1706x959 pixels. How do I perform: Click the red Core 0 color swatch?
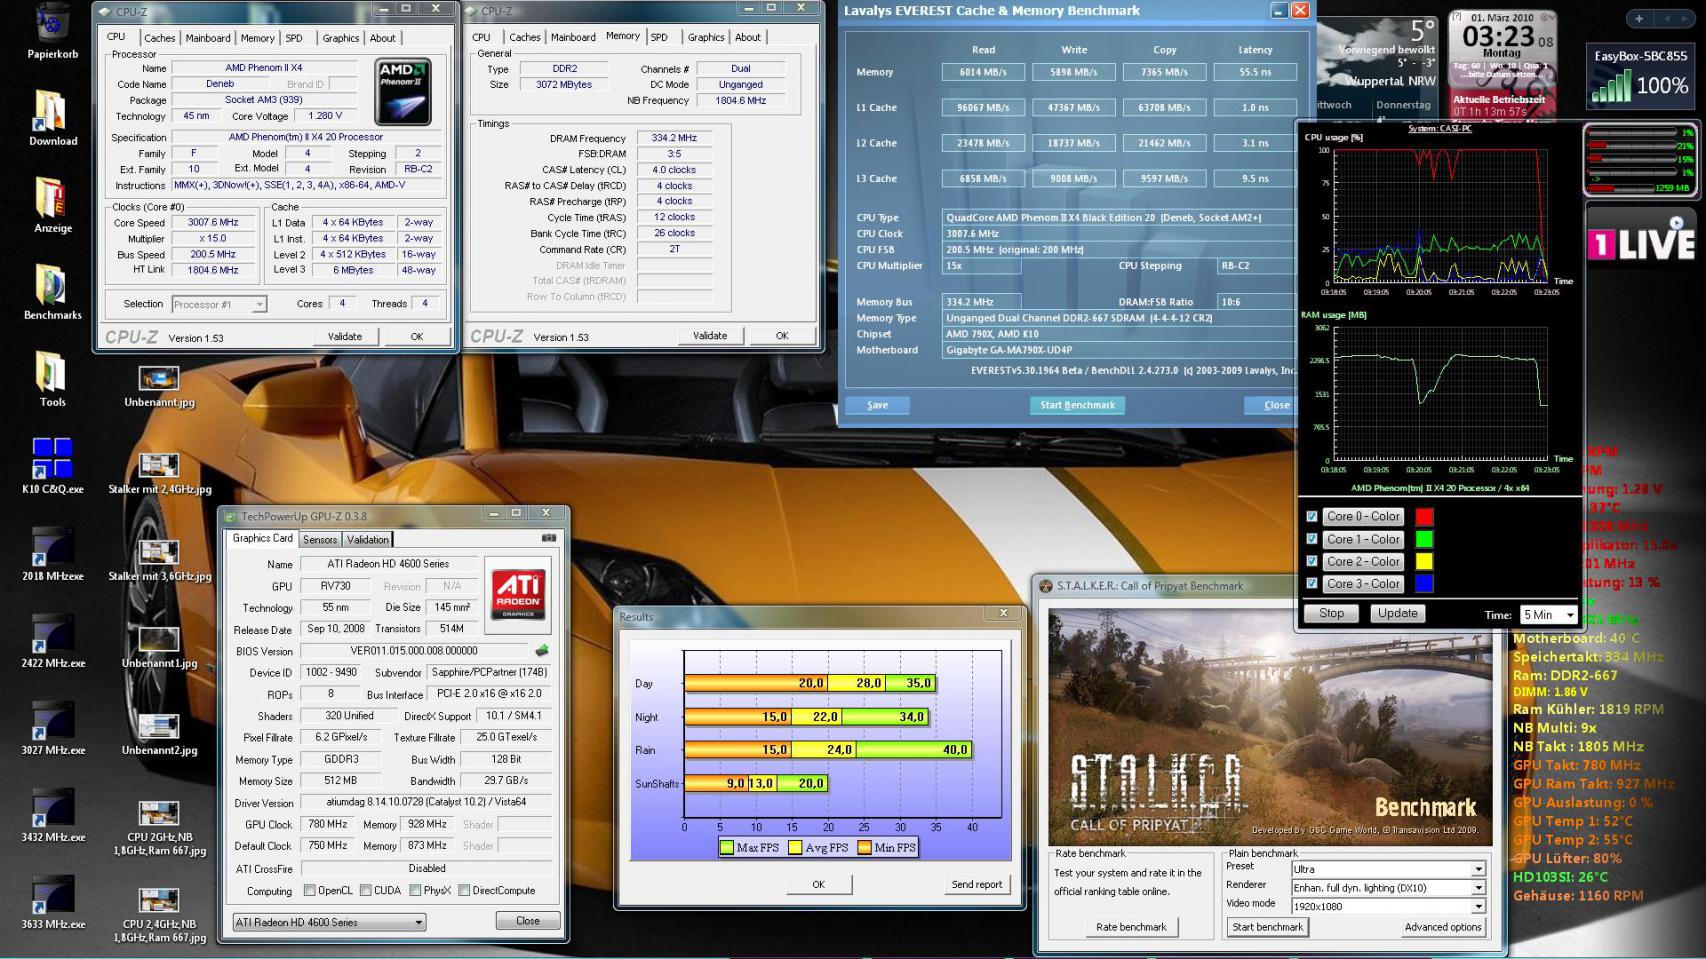[1424, 517]
